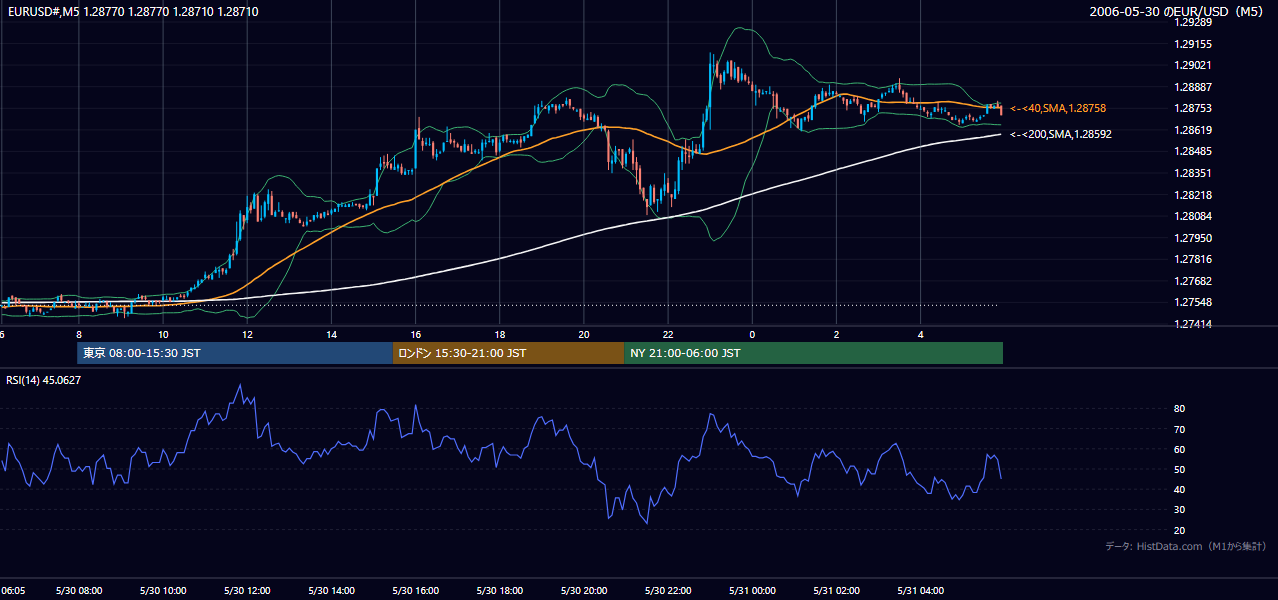The width and height of the screenshot is (1278, 600).
Task: Click the 5/31 02:00 time label
Action: coord(836,591)
